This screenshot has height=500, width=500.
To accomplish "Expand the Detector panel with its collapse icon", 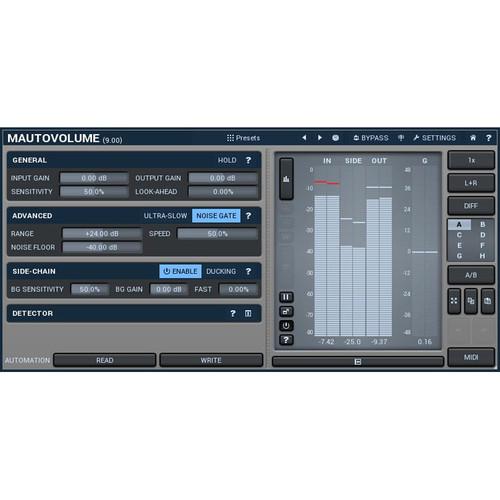I will coord(248,313).
